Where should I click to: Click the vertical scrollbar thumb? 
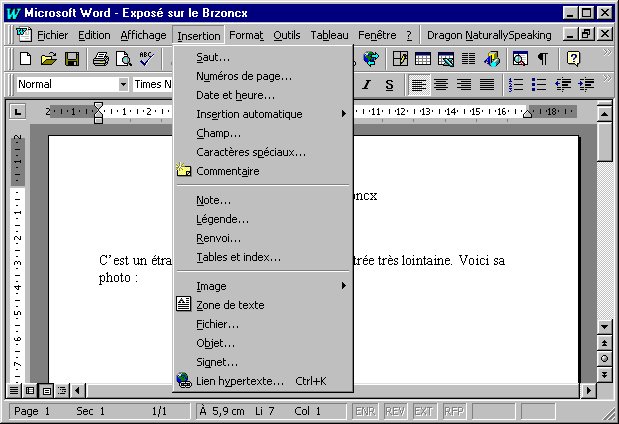pyautogui.click(x=604, y=143)
